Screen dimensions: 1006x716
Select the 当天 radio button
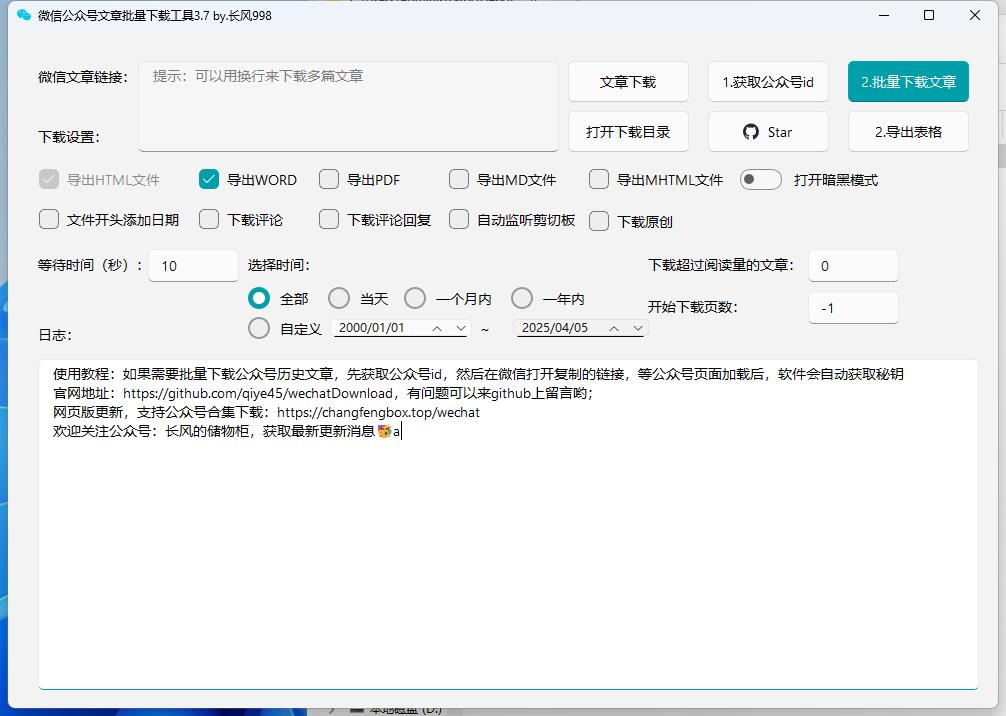339,298
